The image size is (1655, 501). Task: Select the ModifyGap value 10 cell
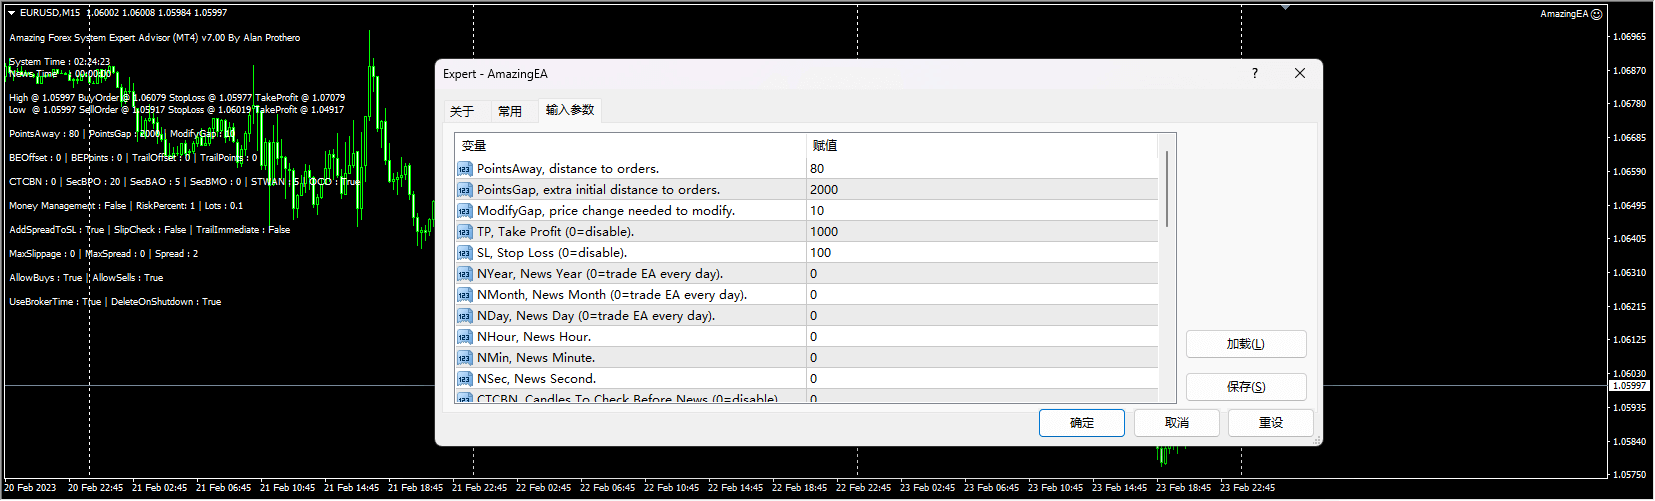point(982,211)
